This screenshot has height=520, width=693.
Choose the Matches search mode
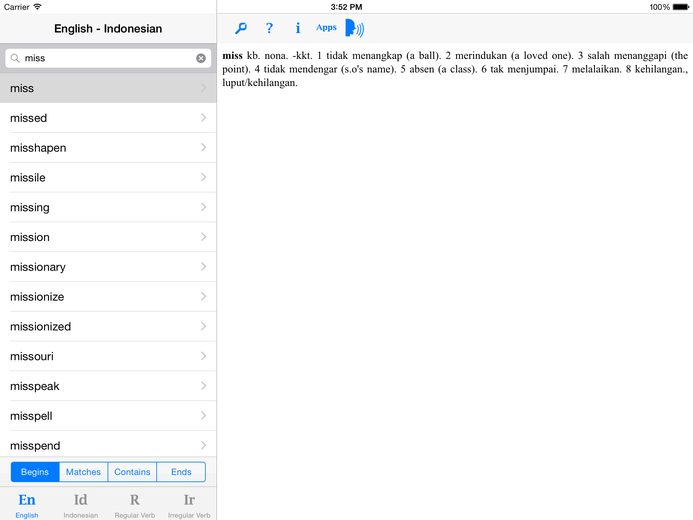coord(84,472)
